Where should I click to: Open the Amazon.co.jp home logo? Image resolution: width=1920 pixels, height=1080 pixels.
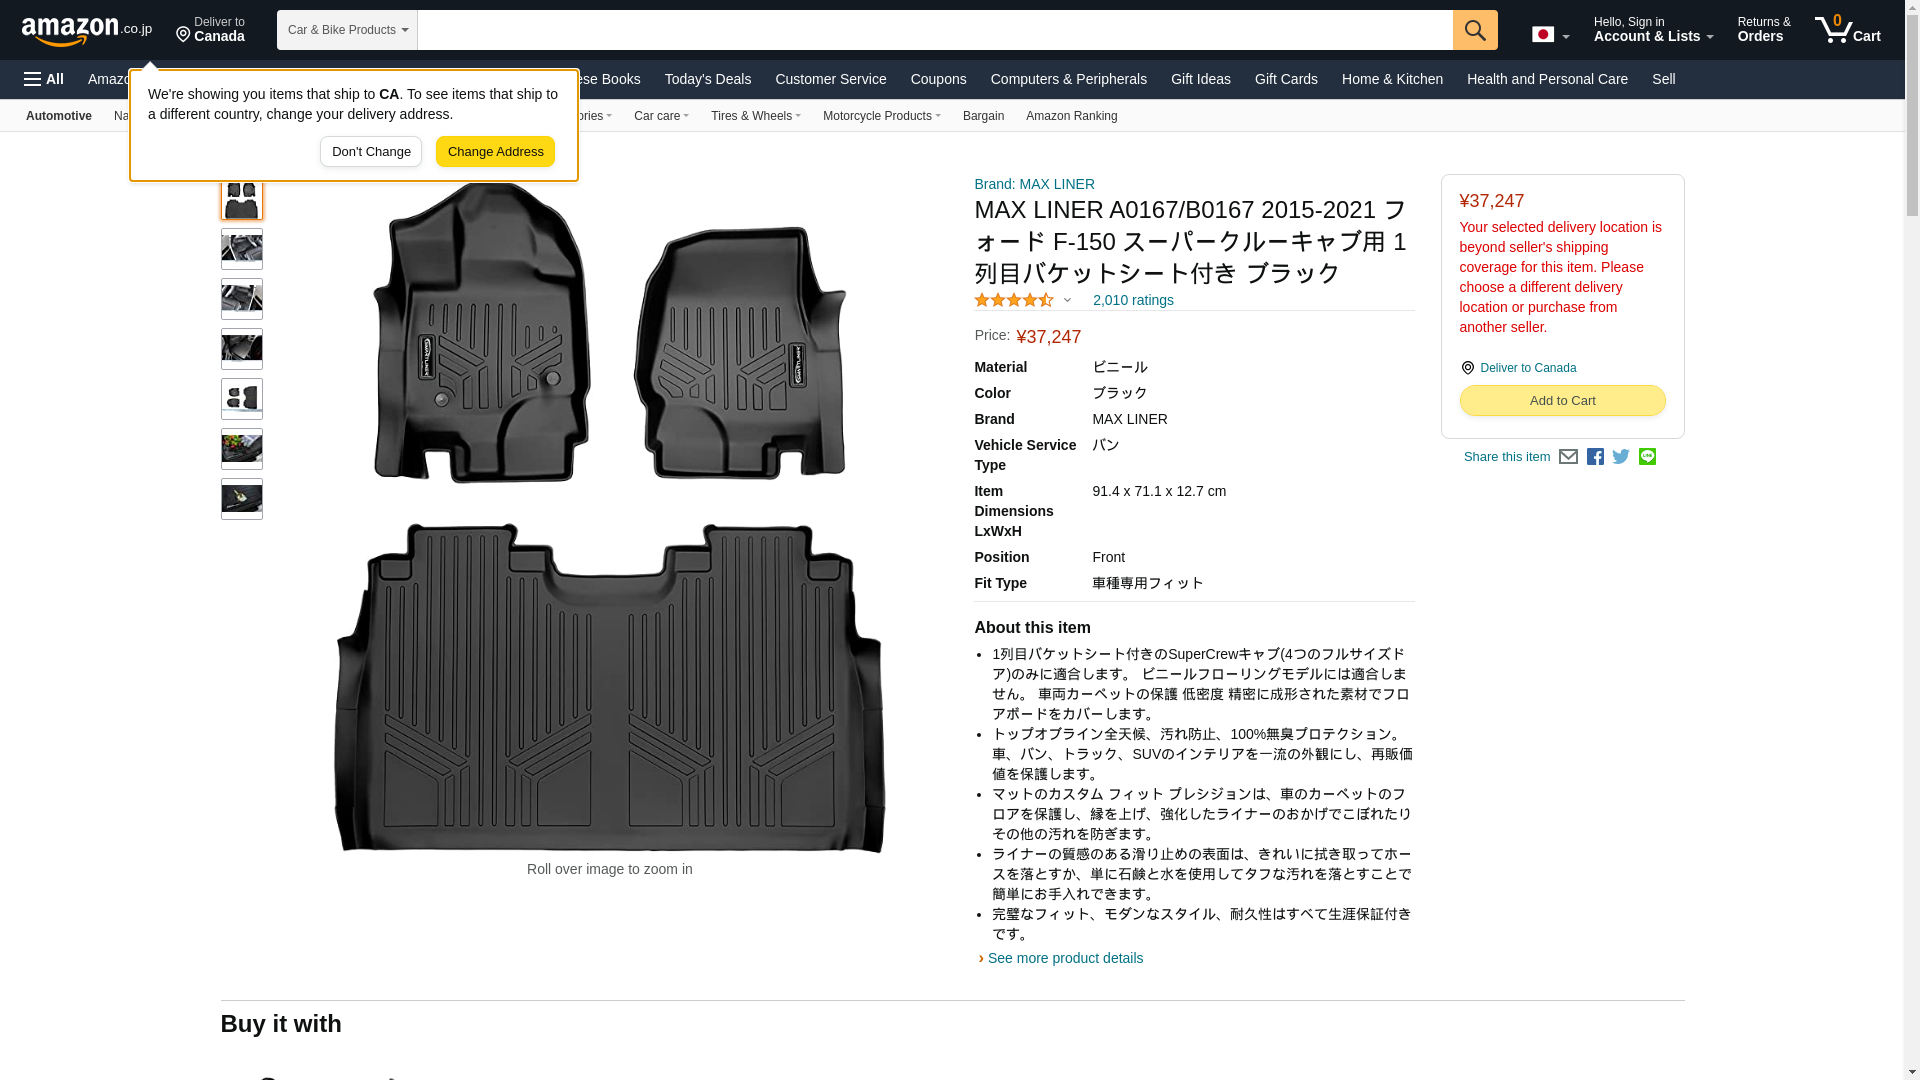[86, 31]
